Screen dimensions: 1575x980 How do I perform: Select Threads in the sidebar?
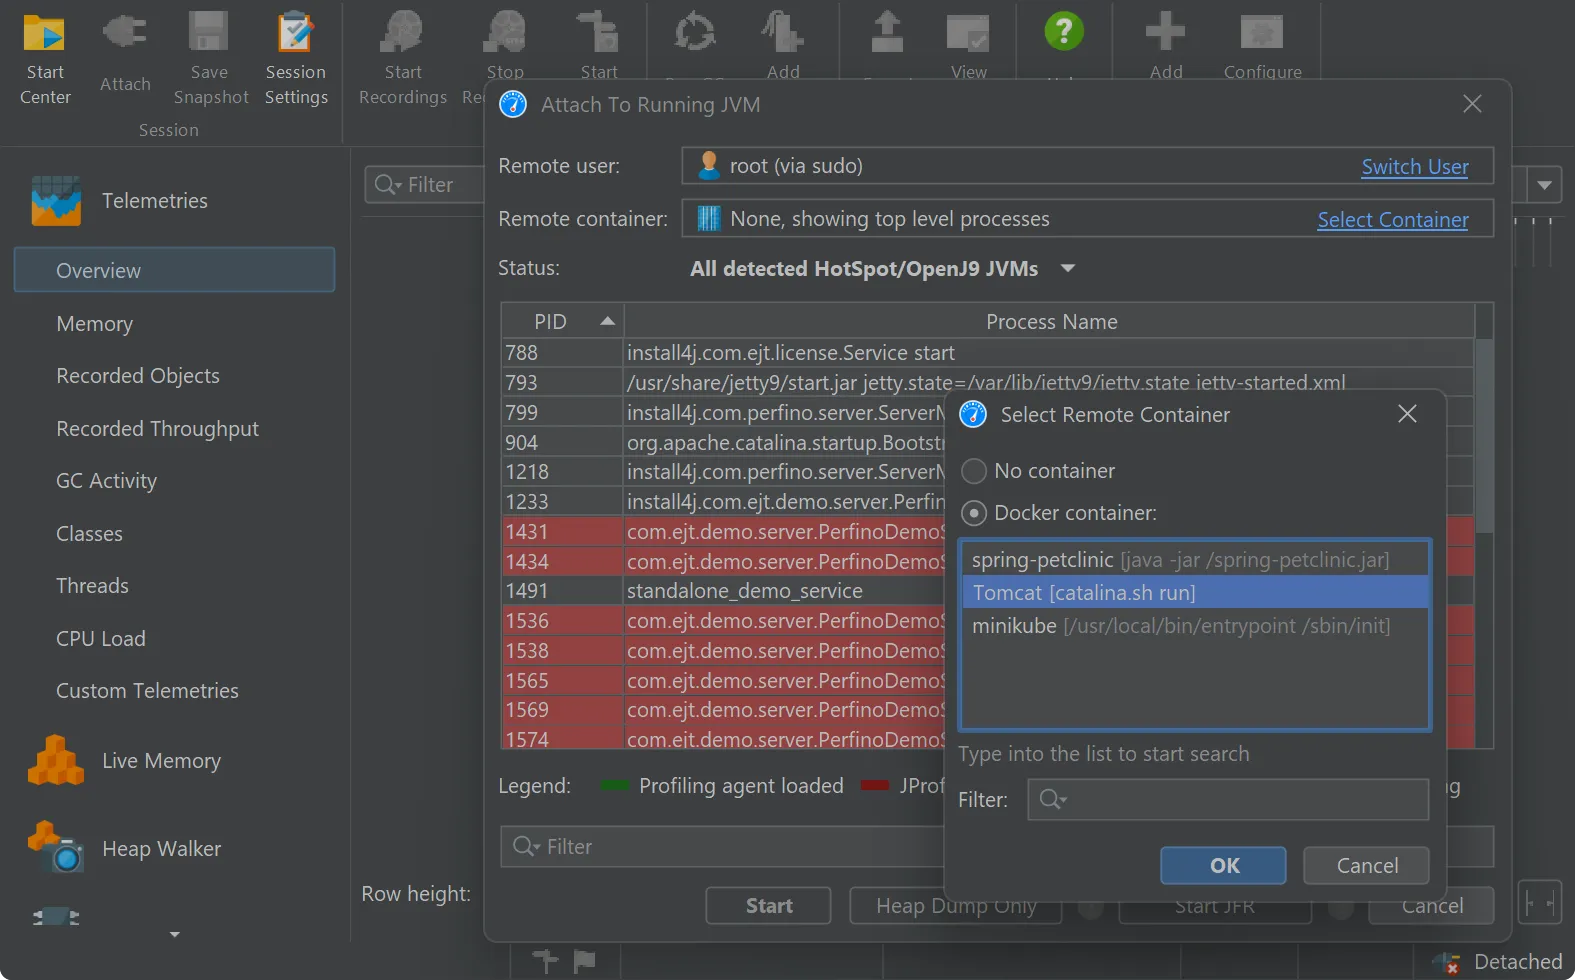pos(92,586)
